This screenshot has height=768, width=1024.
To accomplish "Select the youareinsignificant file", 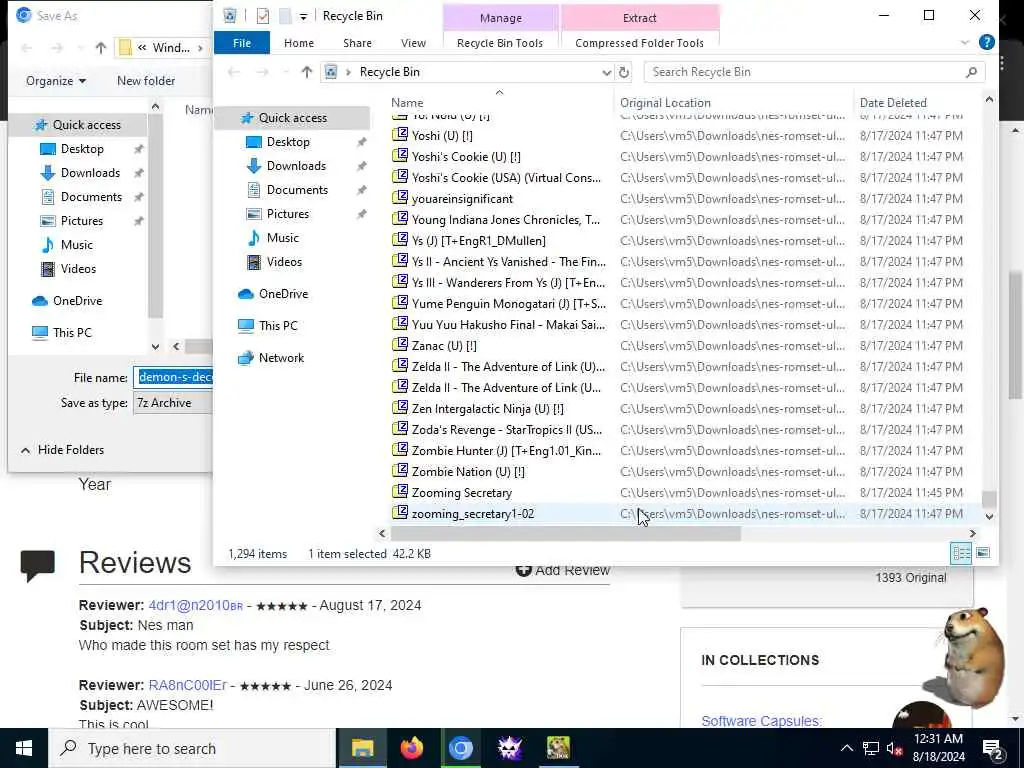I will pyautogui.click(x=462, y=199).
